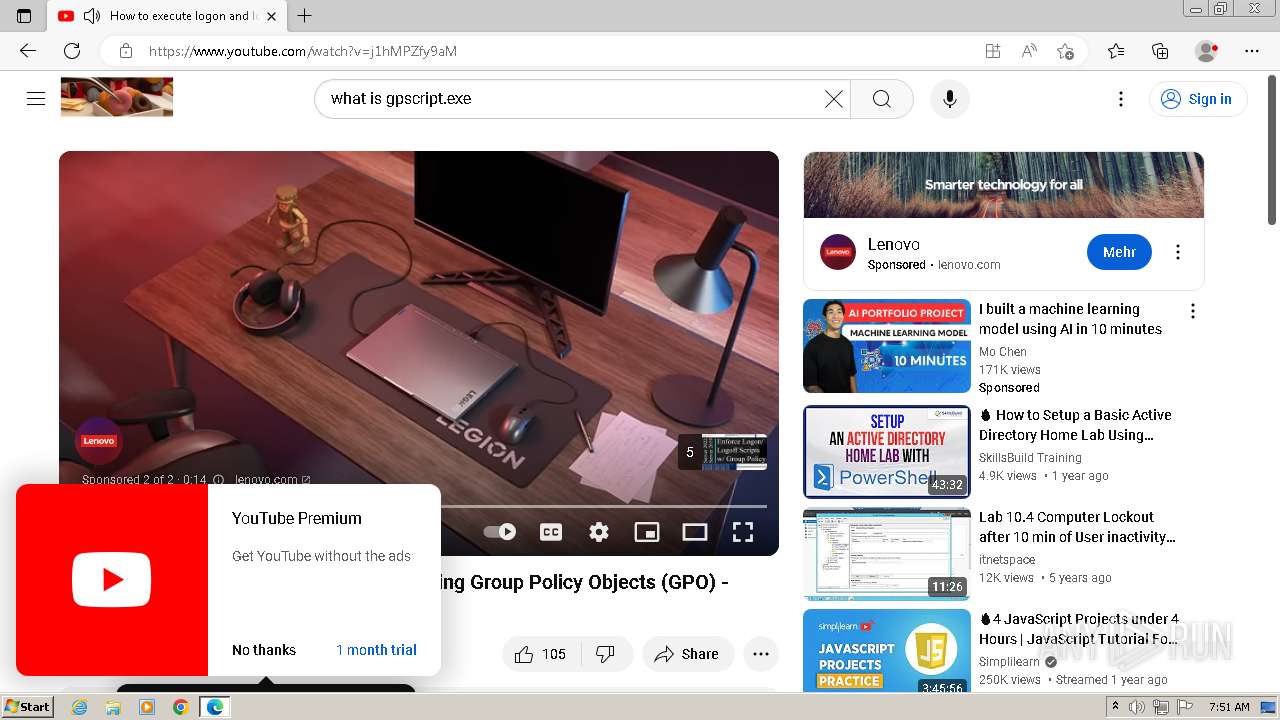This screenshot has width=1280, height=720.
Task: Click the system clock showing 7:51 AM
Action: (1229, 707)
